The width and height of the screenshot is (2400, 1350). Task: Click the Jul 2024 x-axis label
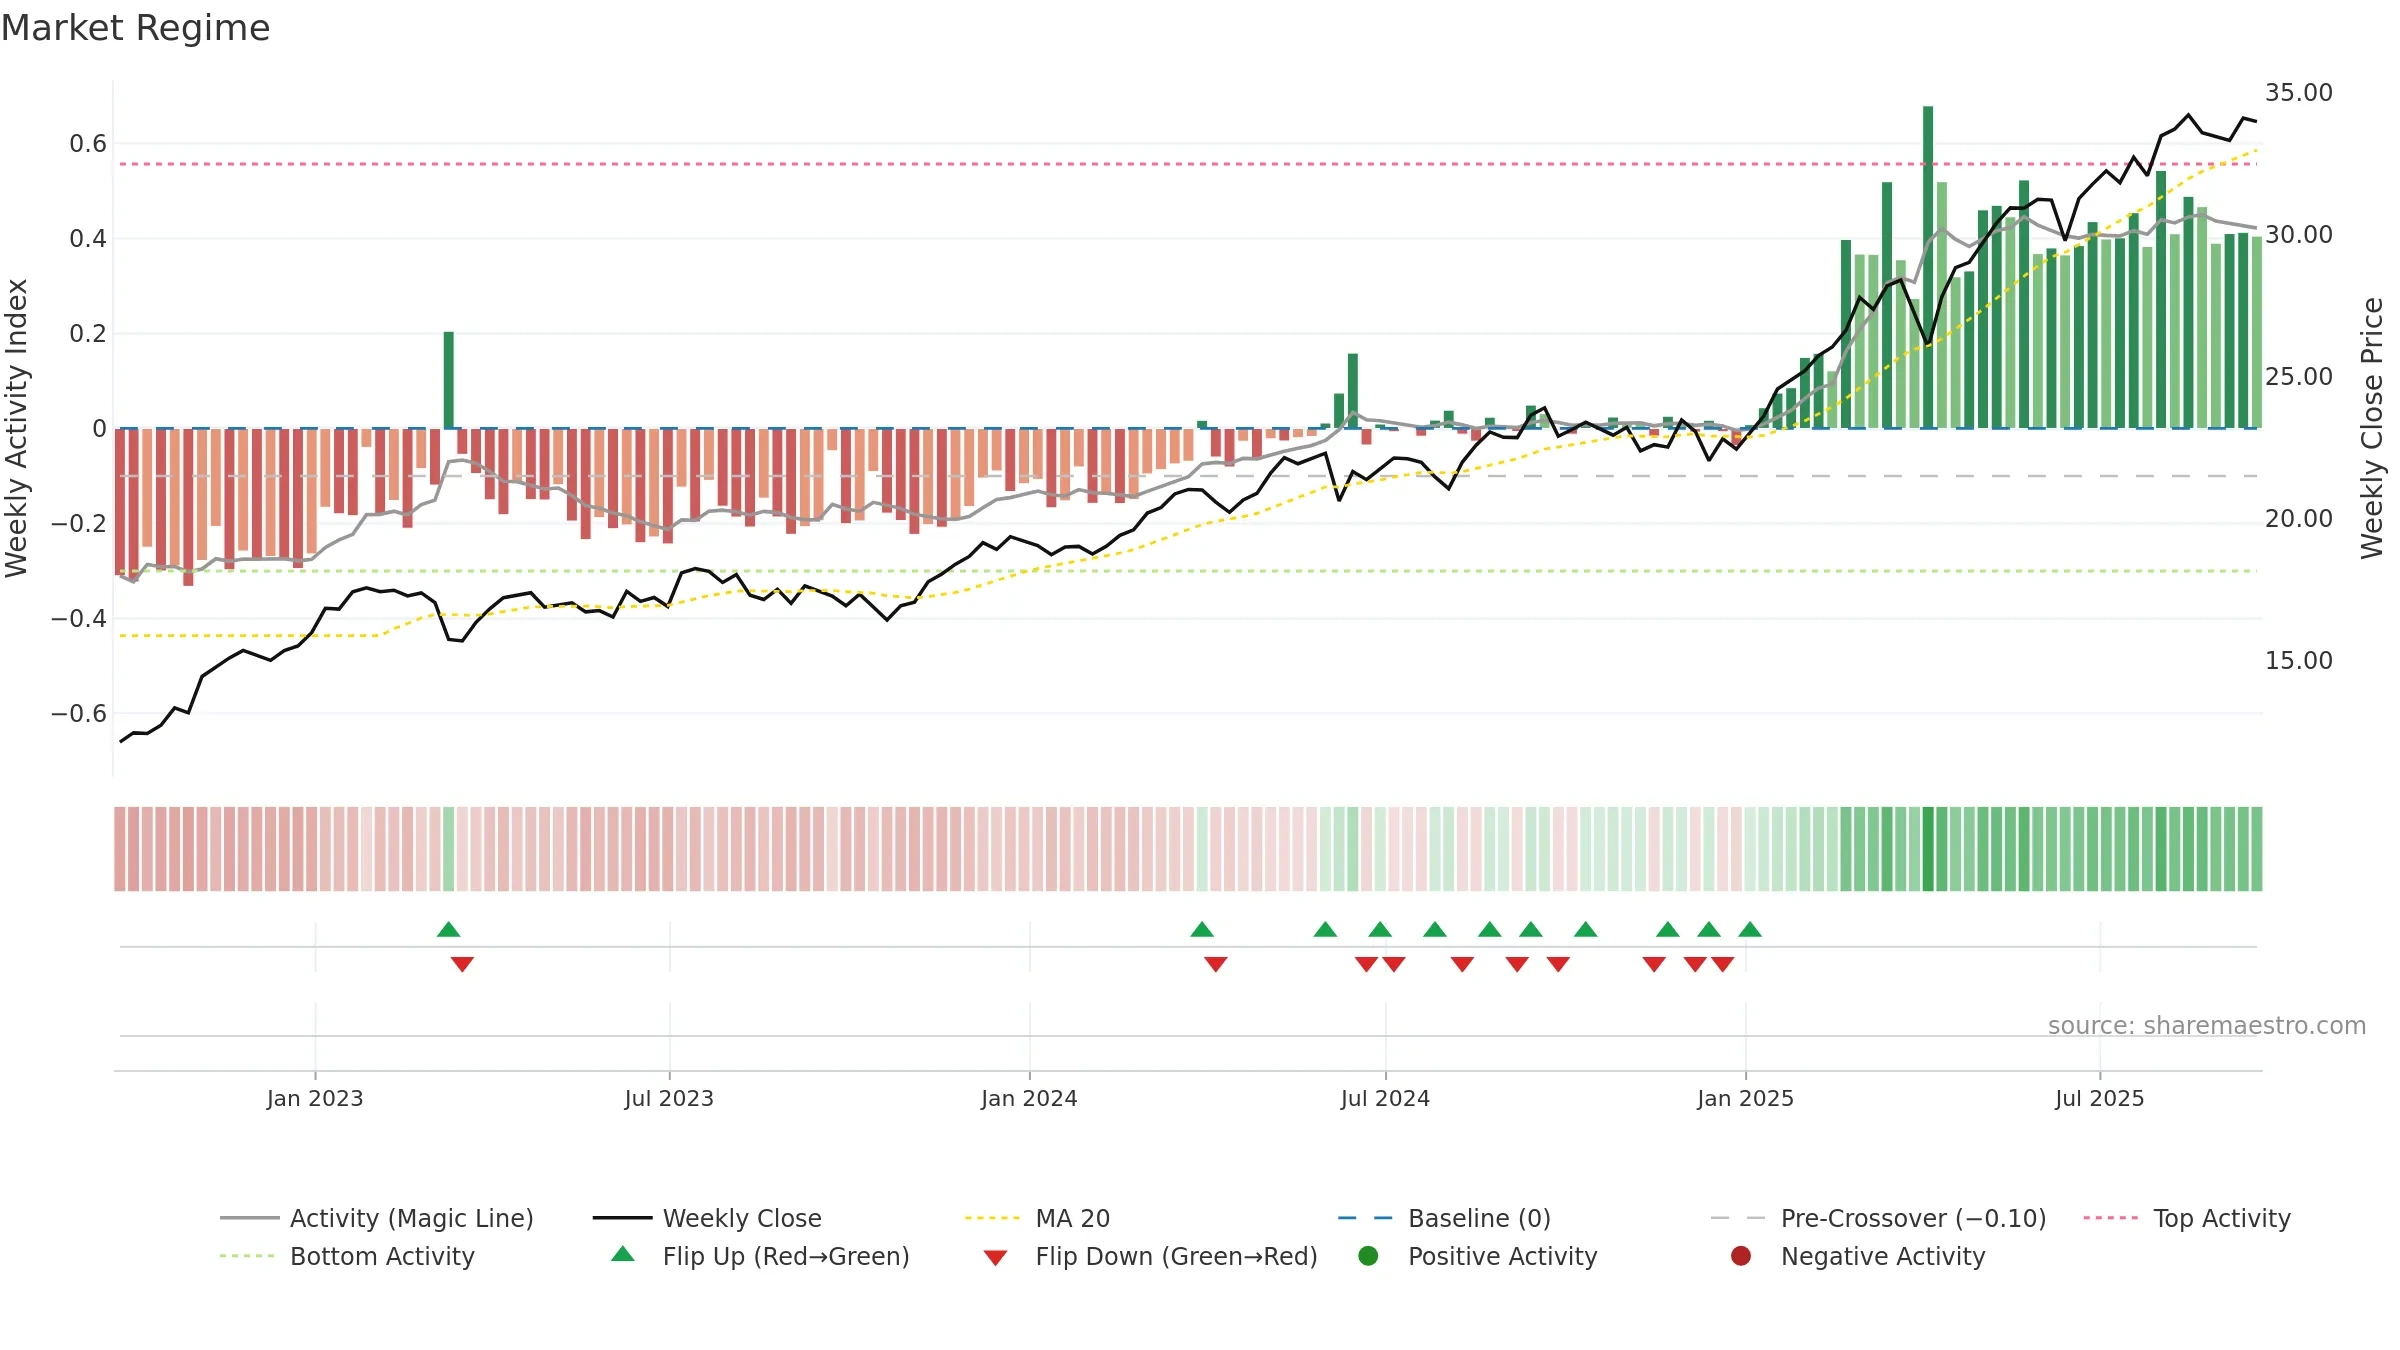click(1385, 1098)
